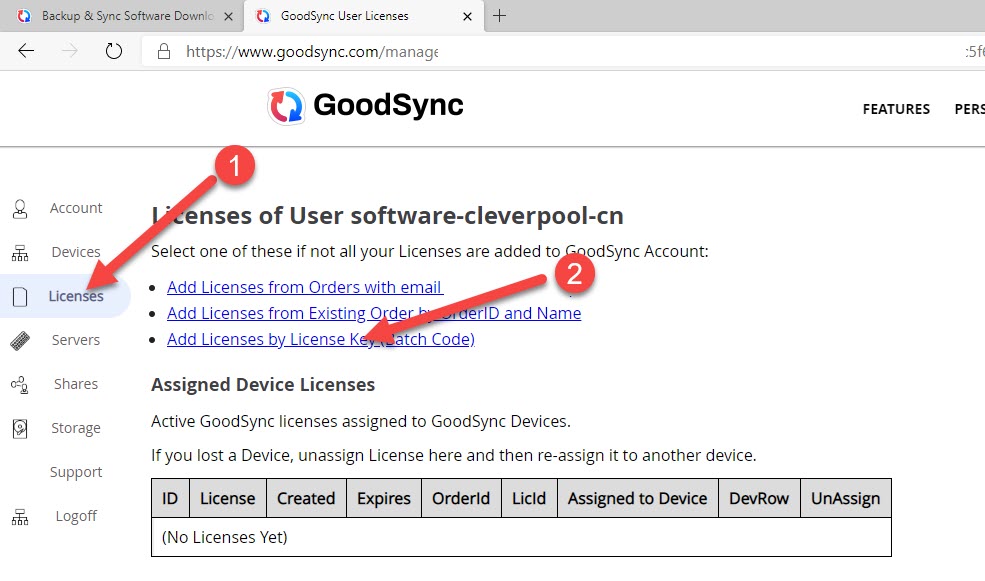Click the Servers icon in sidebar
Viewport: 985px width, 581px height.
pos(20,340)
